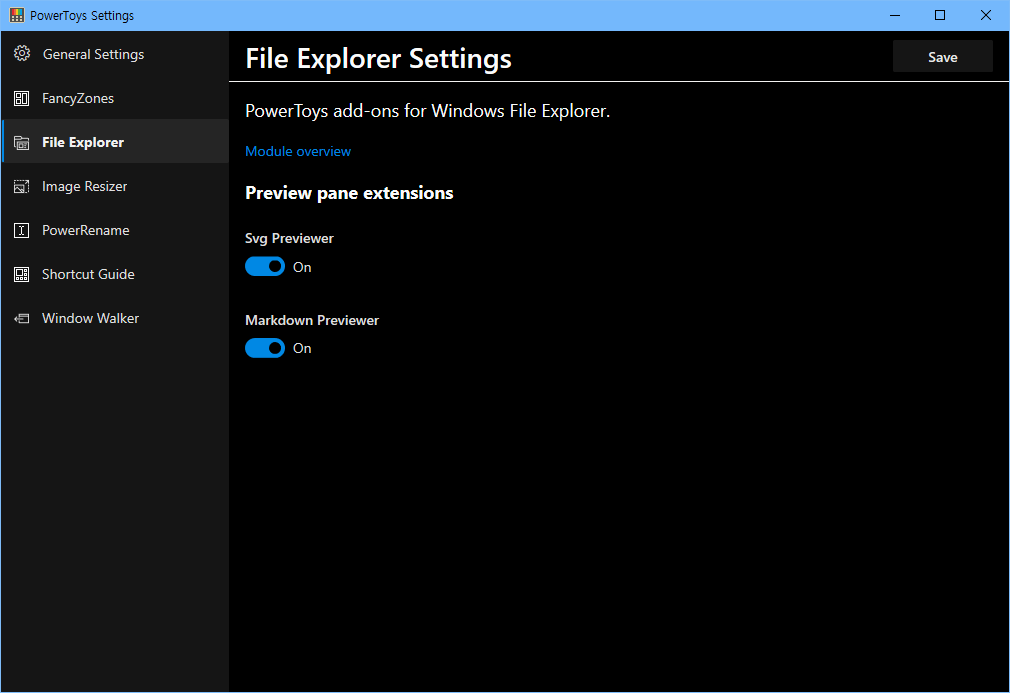Click the File Explorer Settings title
Viewport: 1010px width, 693px height.
(379, 59)
